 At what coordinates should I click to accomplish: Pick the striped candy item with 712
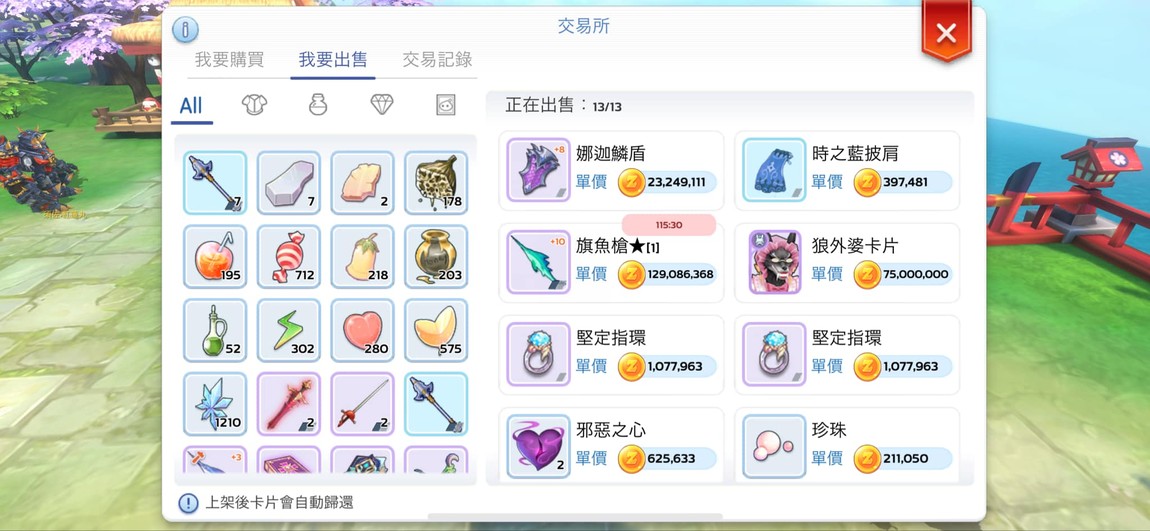click(289, 257)
